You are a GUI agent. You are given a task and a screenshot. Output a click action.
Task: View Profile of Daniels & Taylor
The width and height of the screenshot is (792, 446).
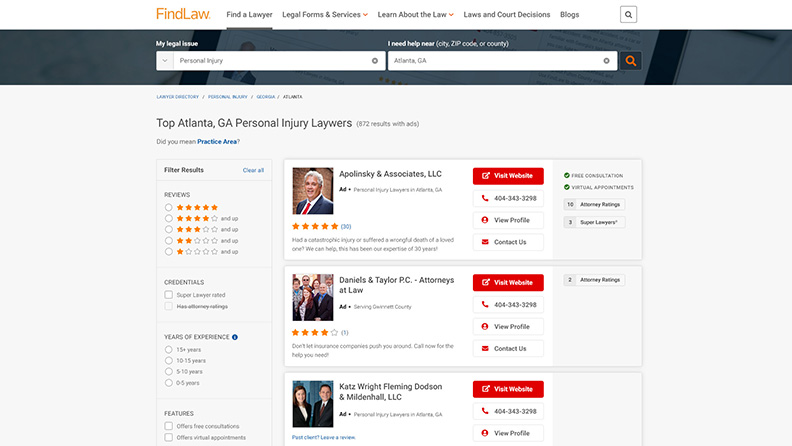(x=508, y=327)
